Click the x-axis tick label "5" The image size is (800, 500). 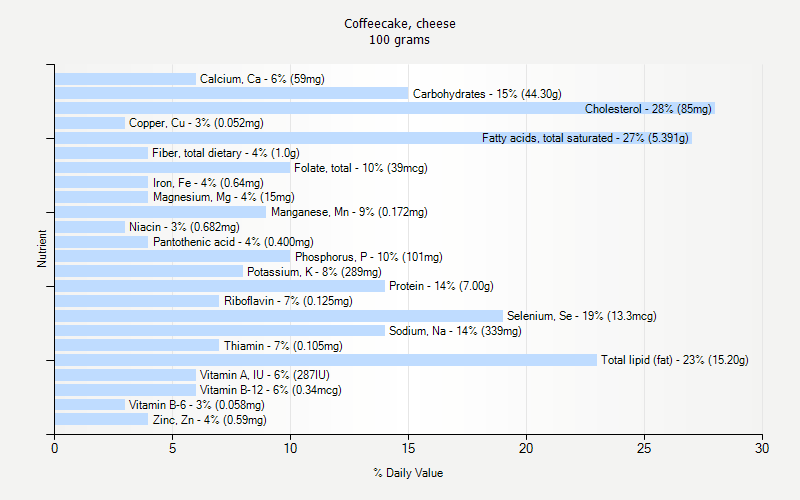172,448
